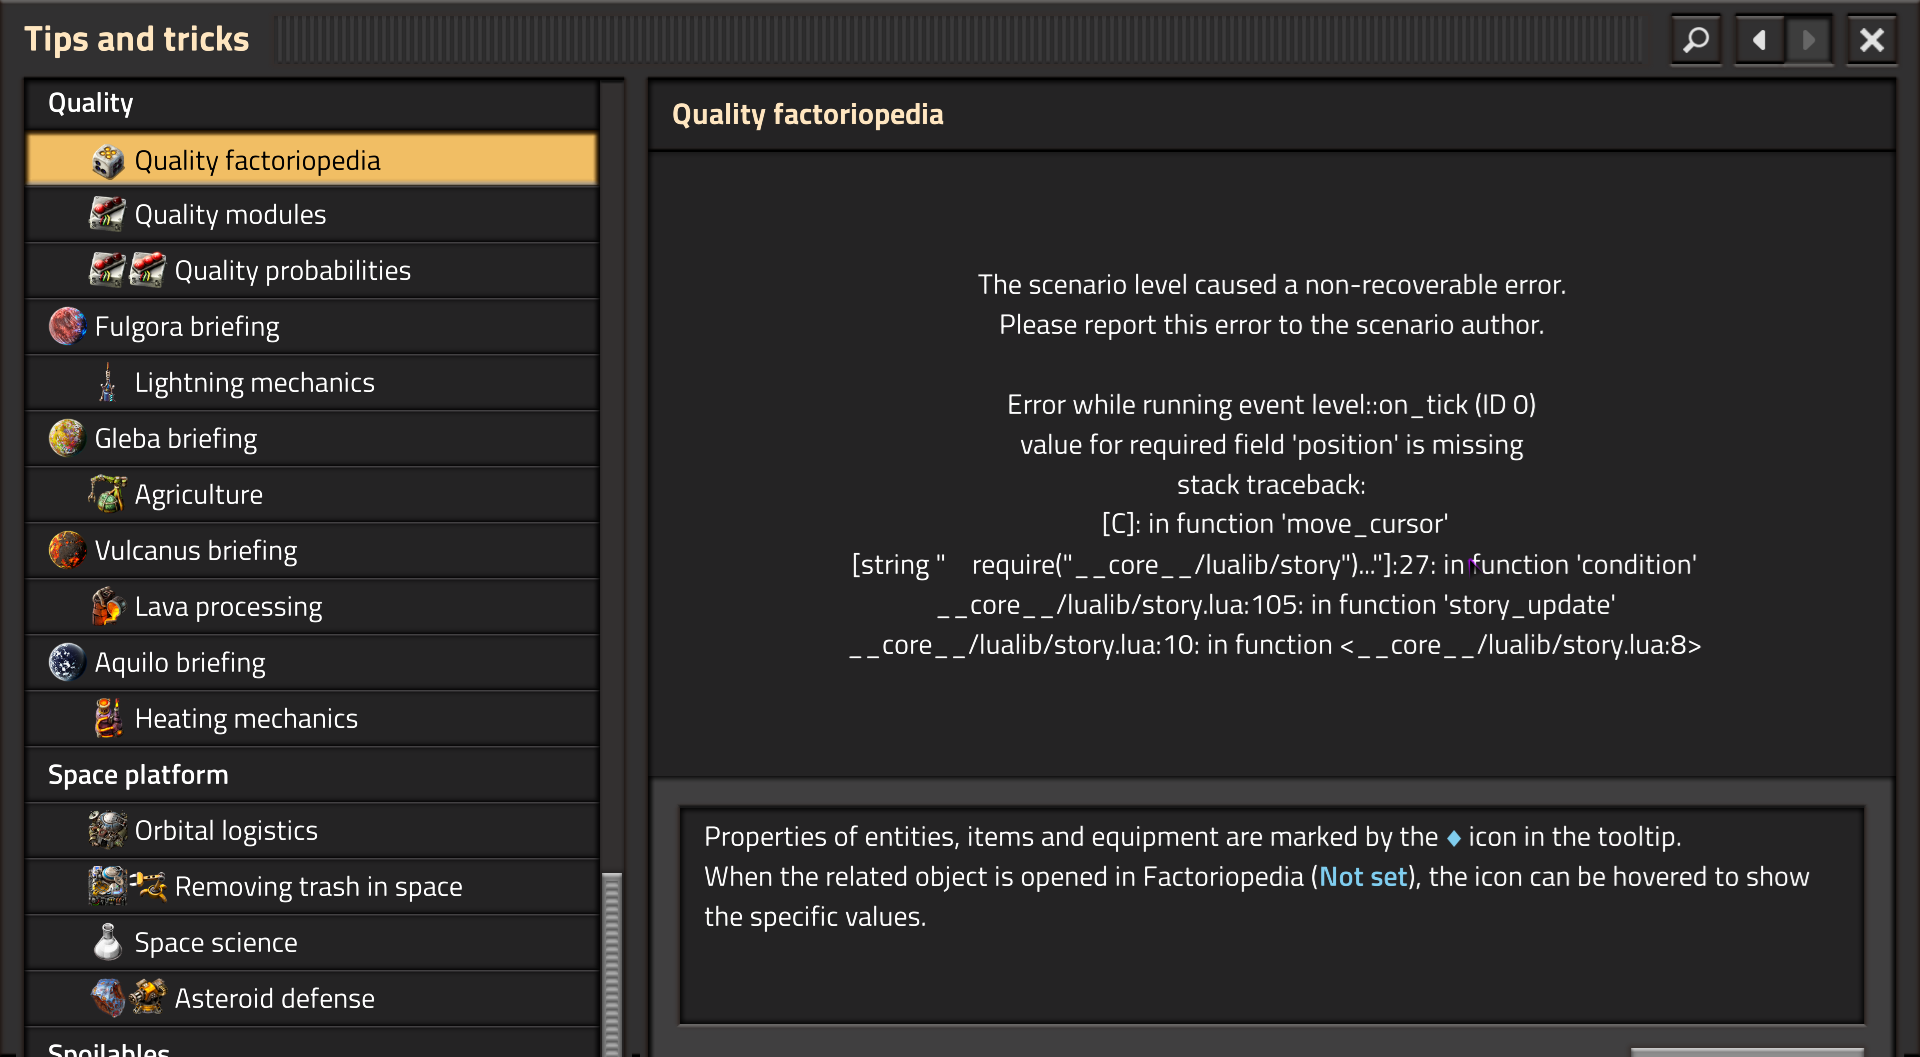The image size is (1920, 1057).
Task: Open Removing trash in space tip
Action: [312, 886]
